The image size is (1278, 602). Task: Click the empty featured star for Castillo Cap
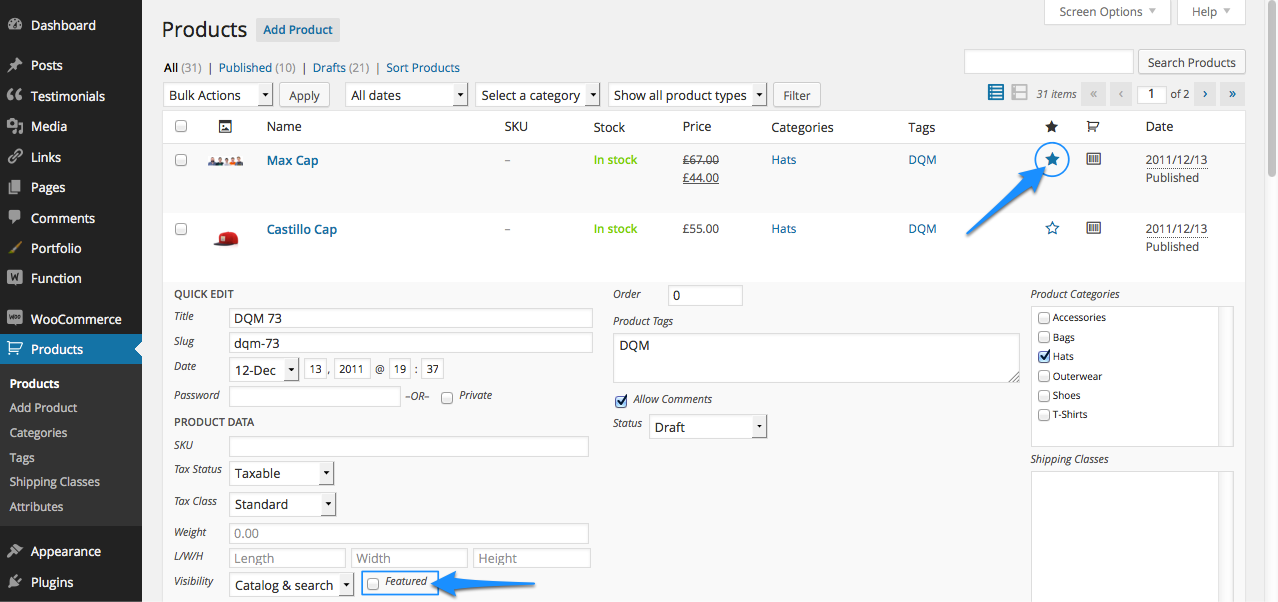pyautogui.click(x=1051, y=229)
